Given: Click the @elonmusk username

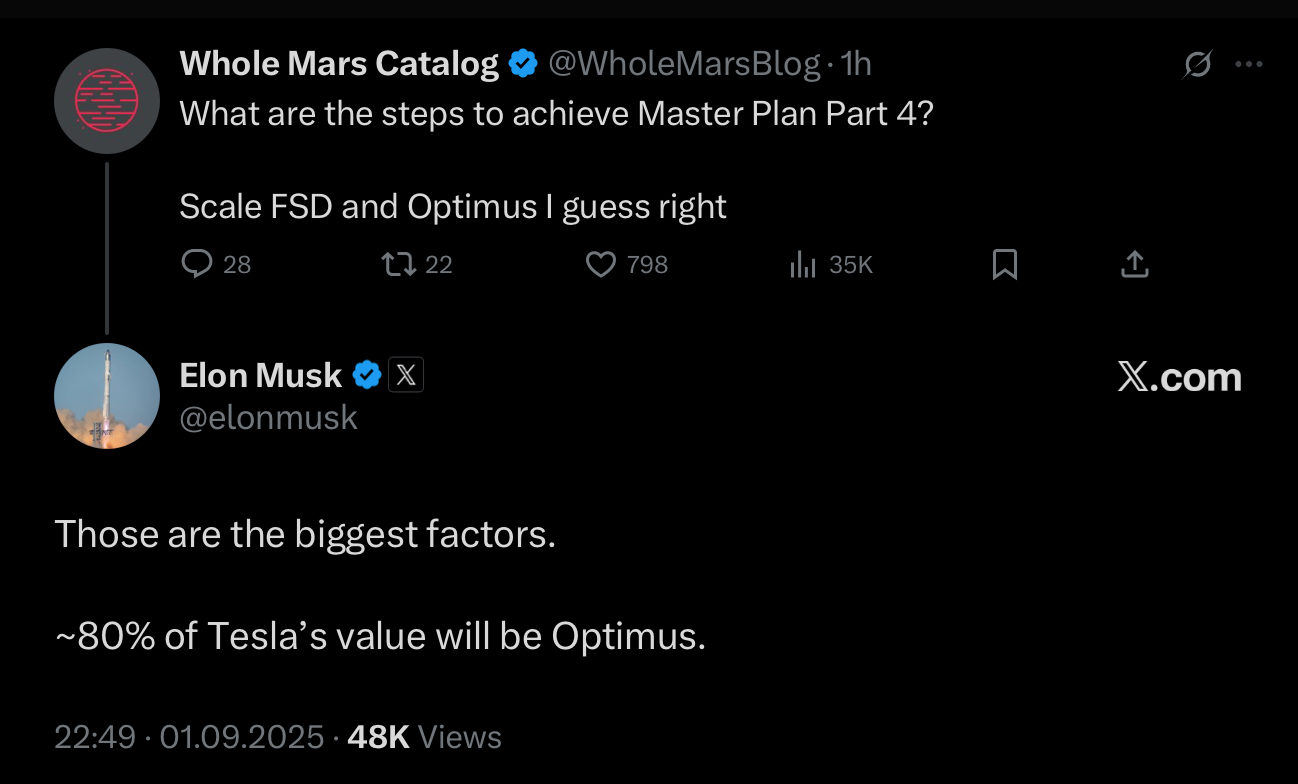Looking at the screenshot, I should pyautogui.click(x=268, y=417).
